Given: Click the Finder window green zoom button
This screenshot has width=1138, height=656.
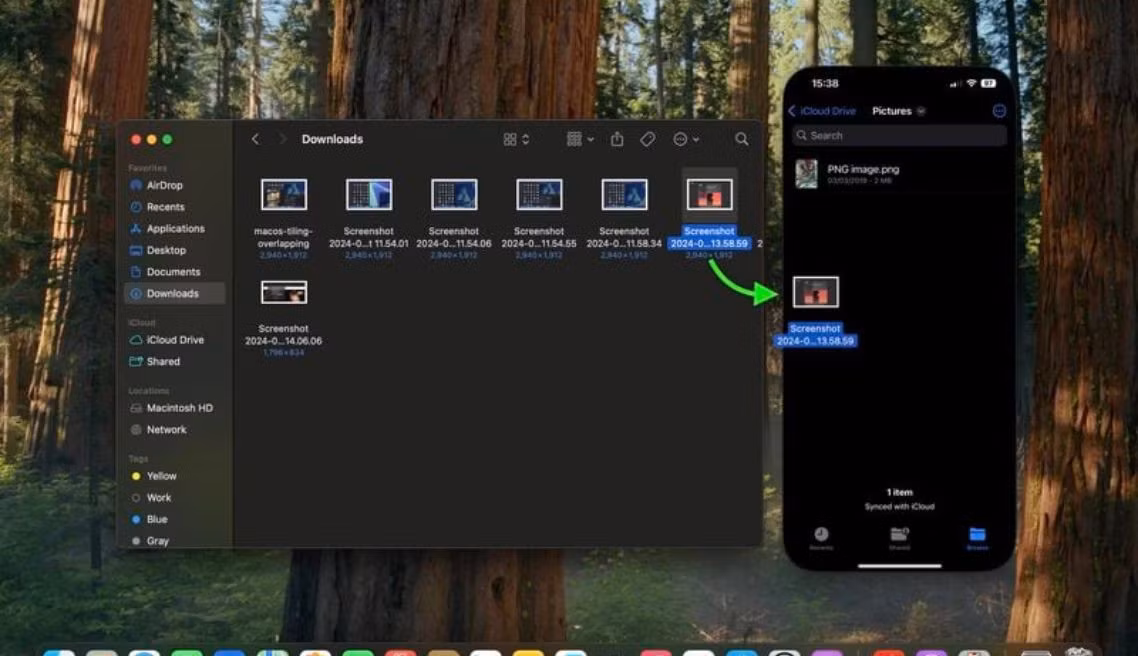Looking at the screenshot, I should (168, 139).
